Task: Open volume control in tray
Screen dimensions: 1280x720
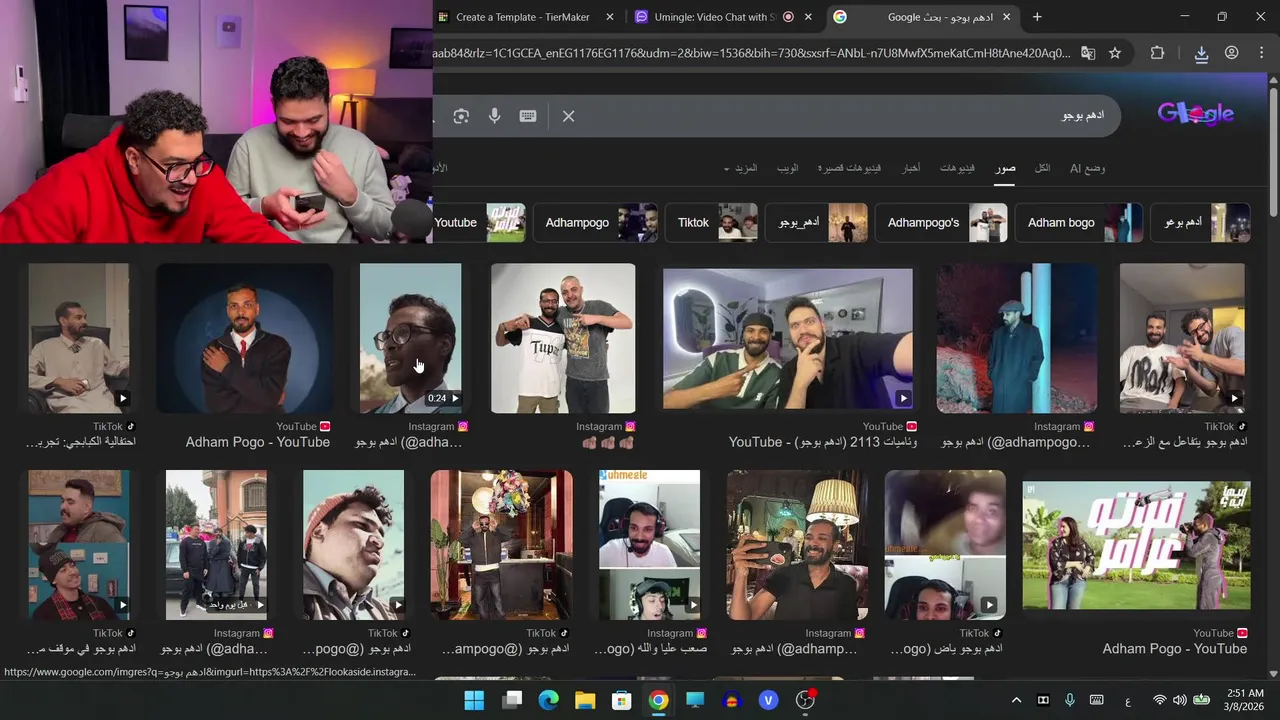Action: pos(1180,700)
